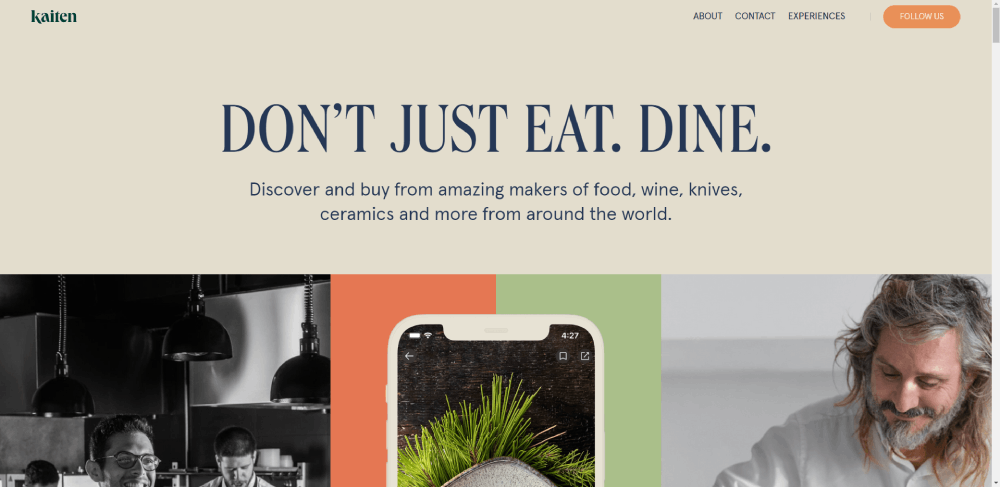The height and width of the screenshot is (487, 1000).
Task: Tap the back arrow on phone mockup
Action: (409, 356)
